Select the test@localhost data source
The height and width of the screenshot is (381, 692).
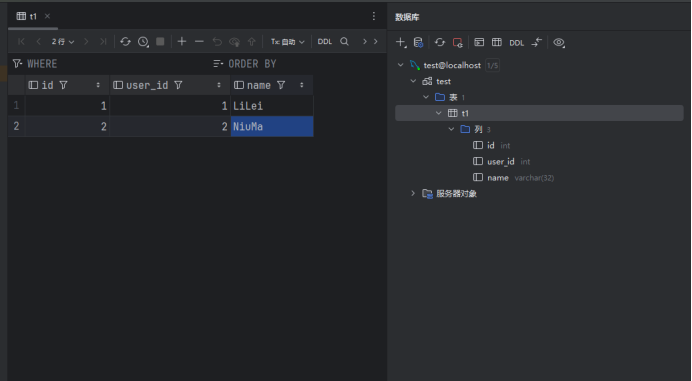tap(452, 65)
